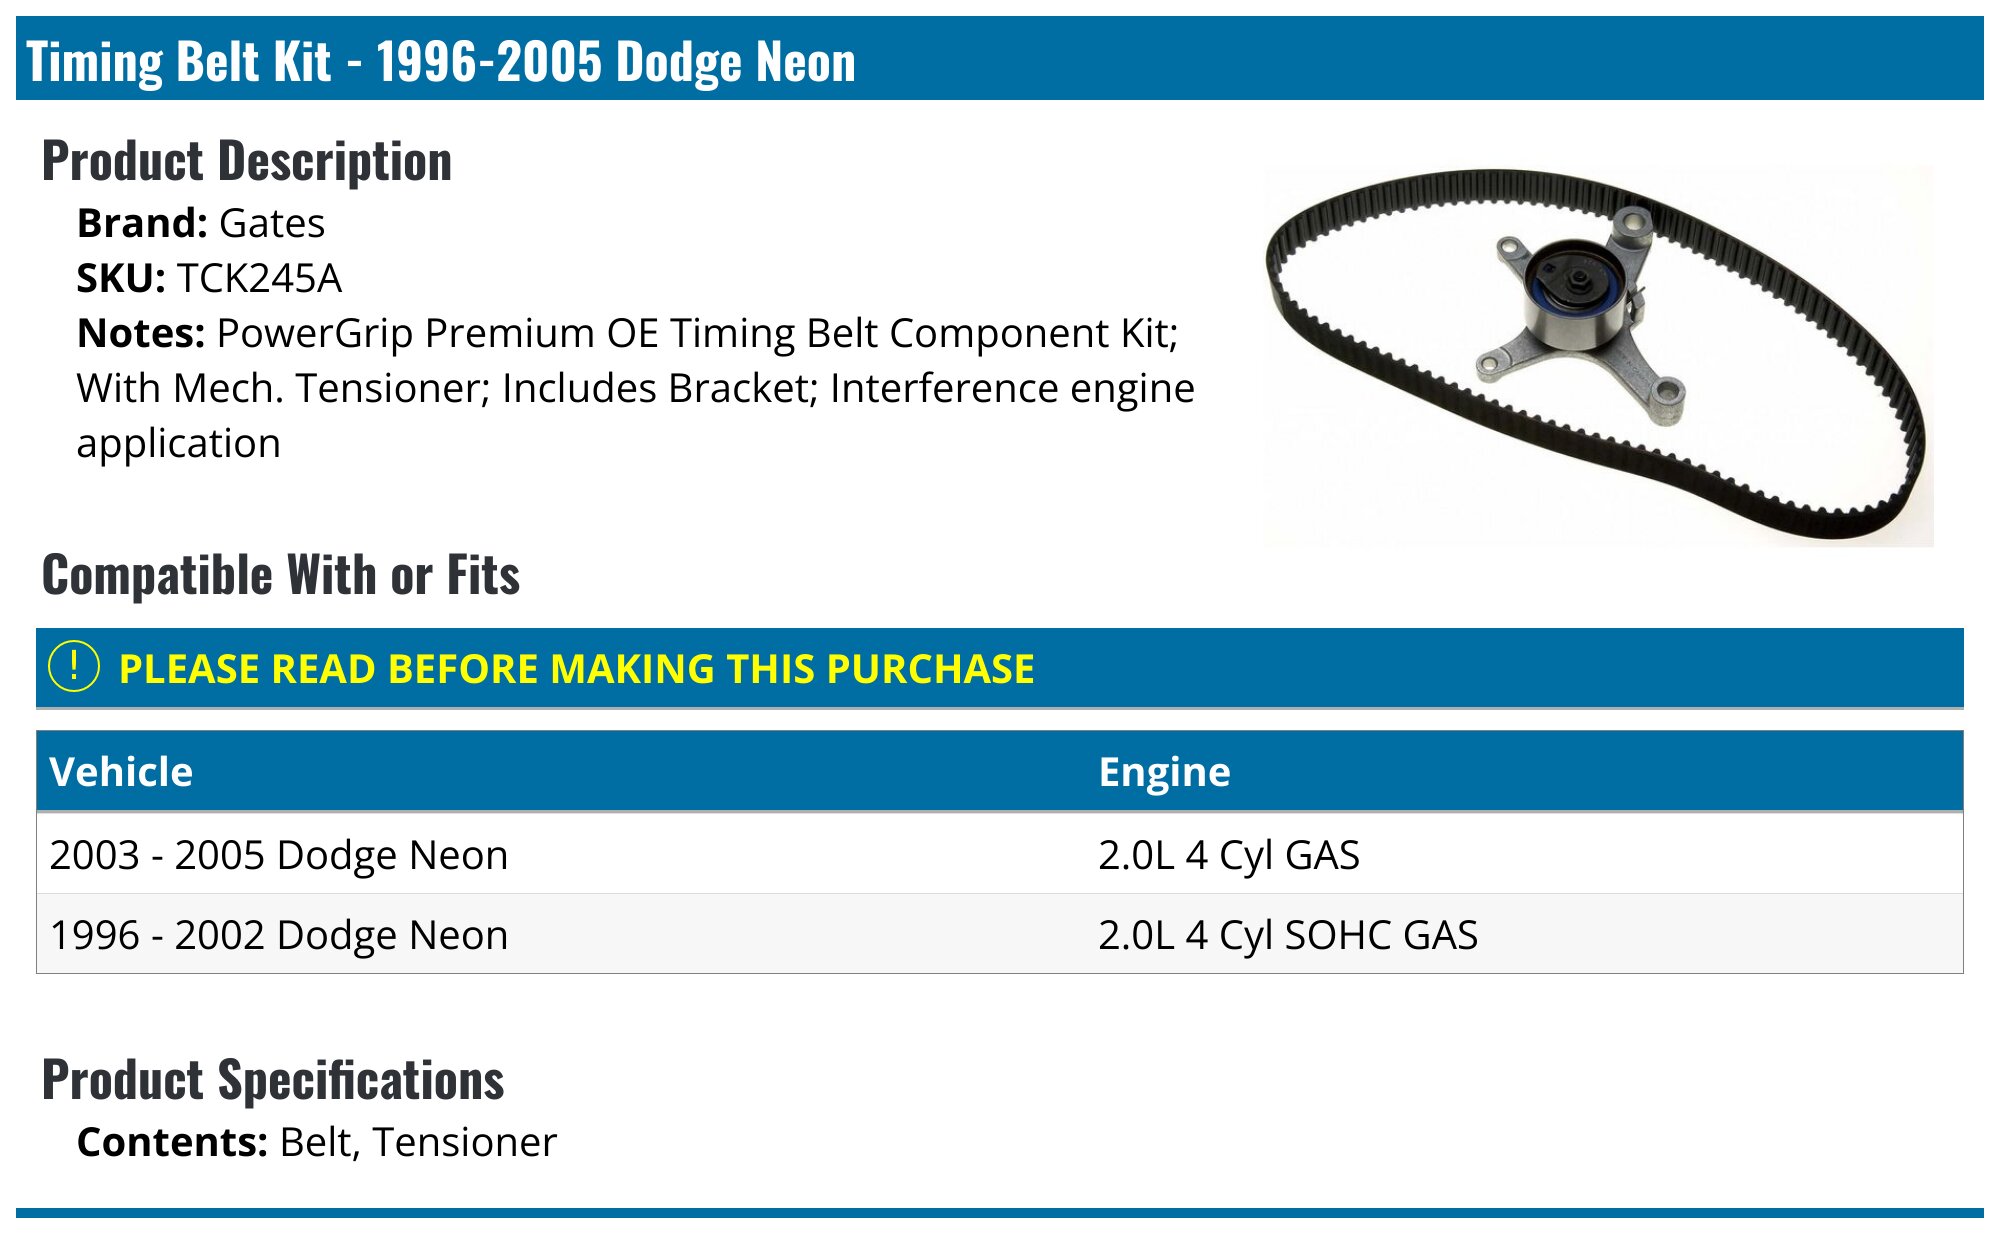Viewport: 2000px width, 1234px height.
Task: Click the 2.0L 4 Cyl SOHC GAS cell
Action: (x=1287, y=935)
